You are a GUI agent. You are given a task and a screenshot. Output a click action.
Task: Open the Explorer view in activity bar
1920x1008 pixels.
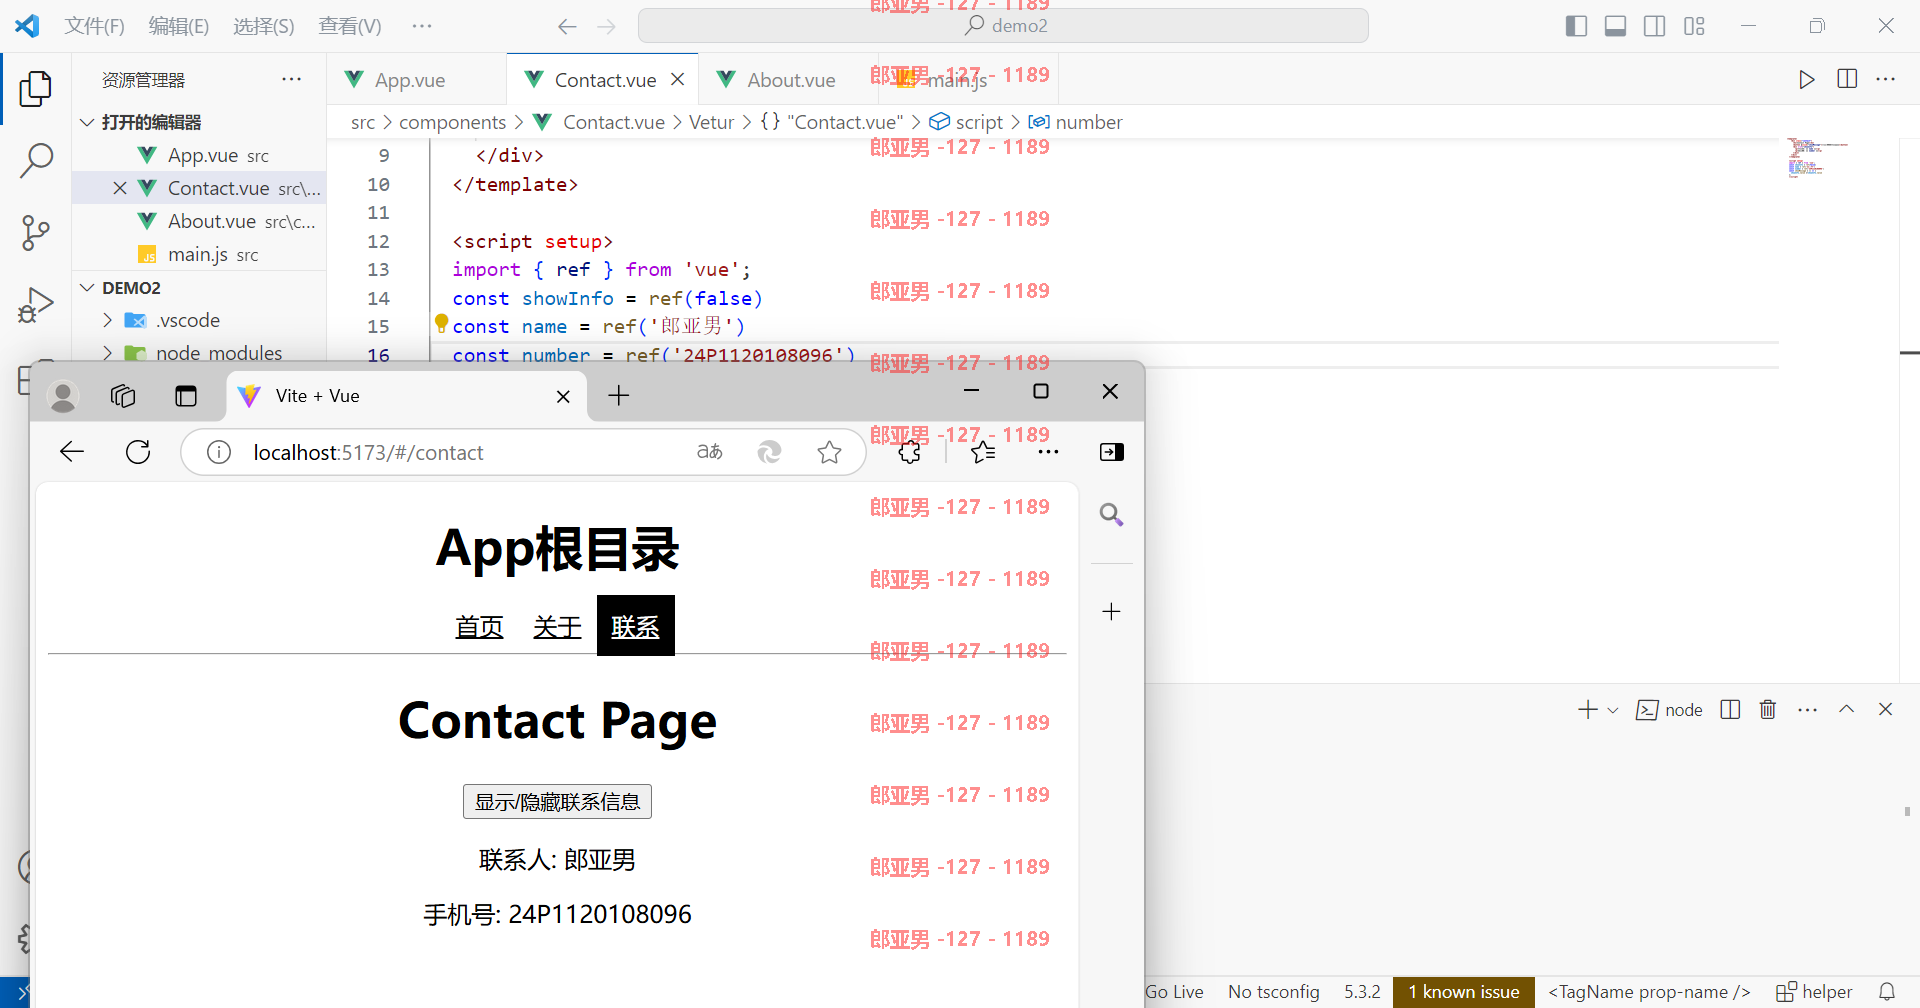[x=36, y=89]
